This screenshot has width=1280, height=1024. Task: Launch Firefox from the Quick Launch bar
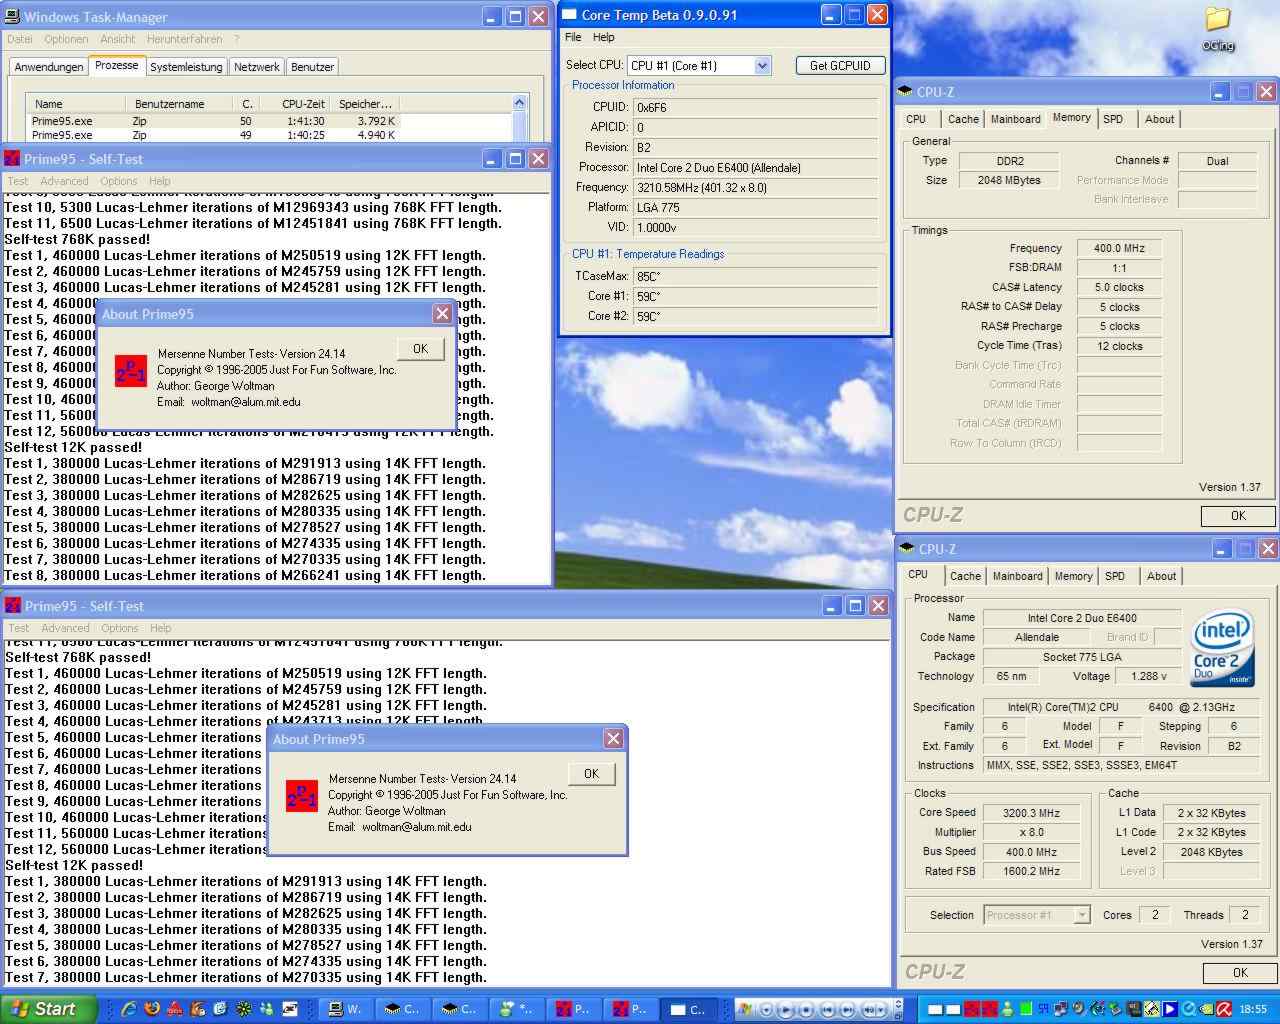152,1009
